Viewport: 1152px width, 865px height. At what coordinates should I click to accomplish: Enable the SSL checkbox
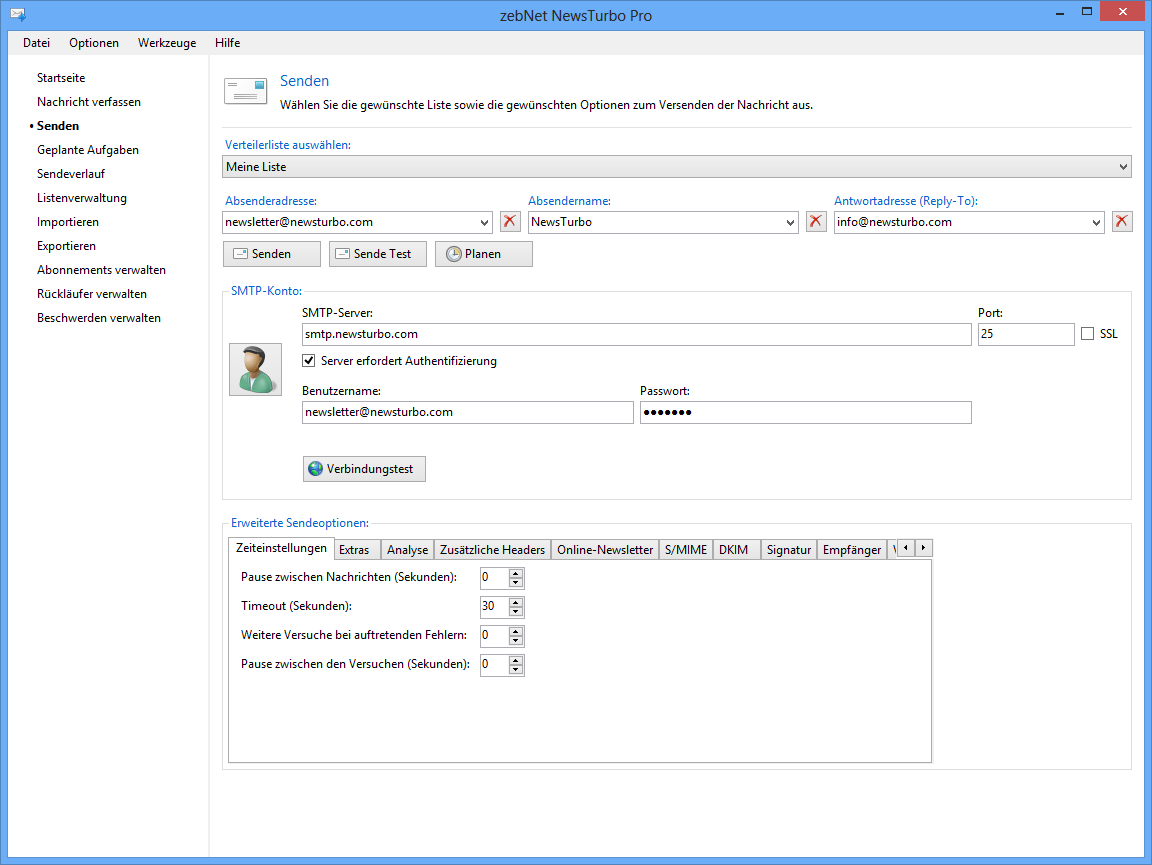click(x=1087, y=334)
